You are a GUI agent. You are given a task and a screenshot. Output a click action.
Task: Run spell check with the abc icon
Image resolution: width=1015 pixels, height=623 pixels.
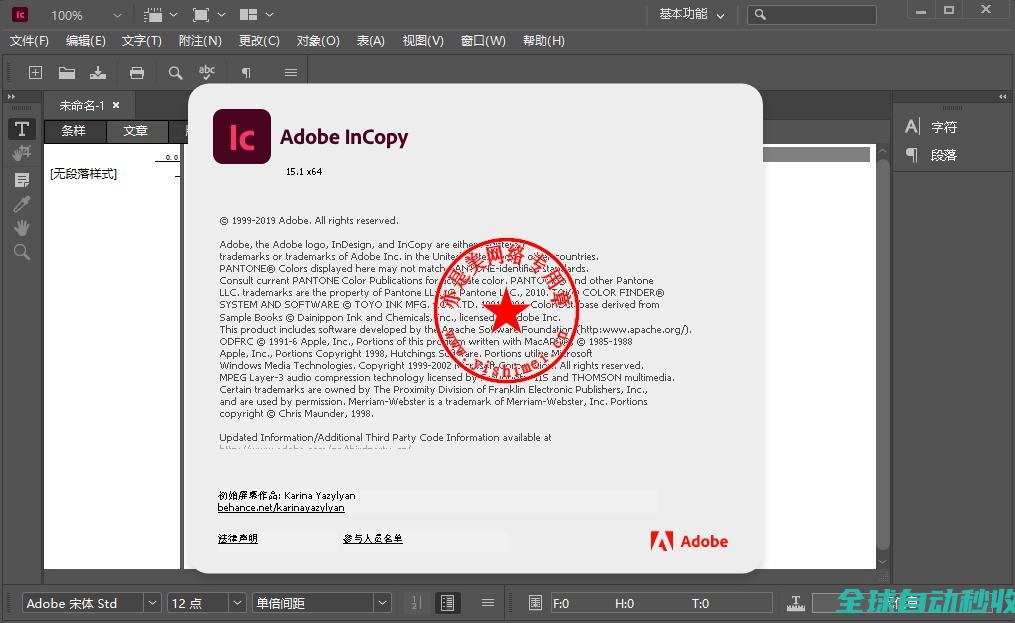pos(207,72)
